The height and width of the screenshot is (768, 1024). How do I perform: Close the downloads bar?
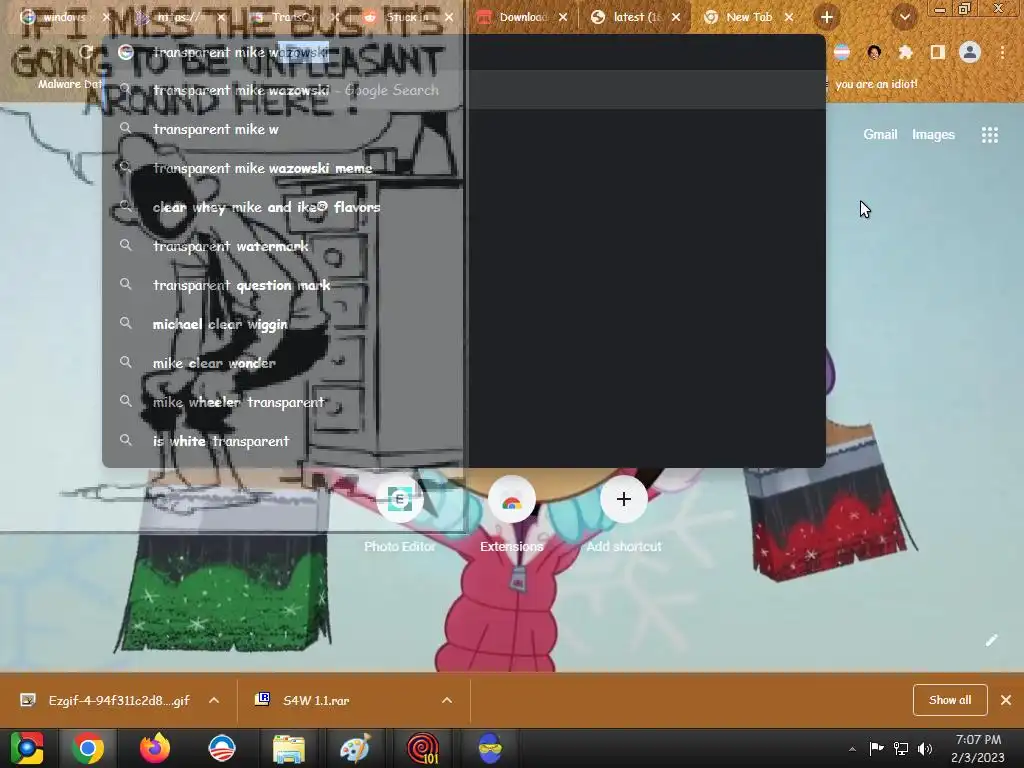[x=1006, y=700]
